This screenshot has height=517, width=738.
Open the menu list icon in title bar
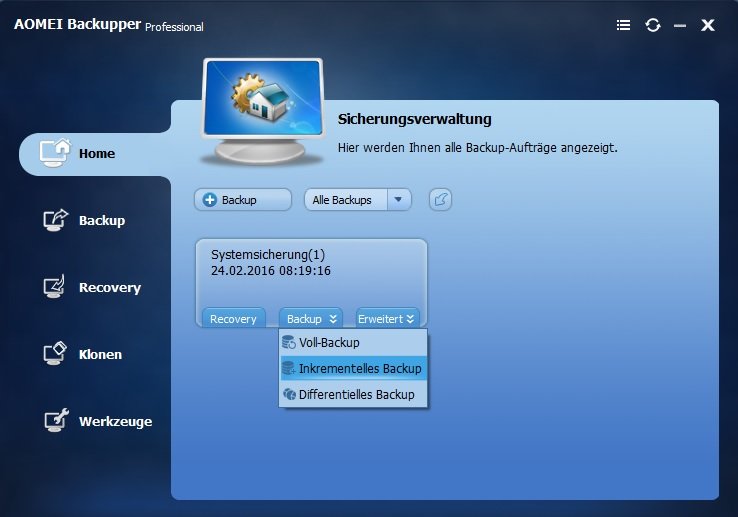624,25
